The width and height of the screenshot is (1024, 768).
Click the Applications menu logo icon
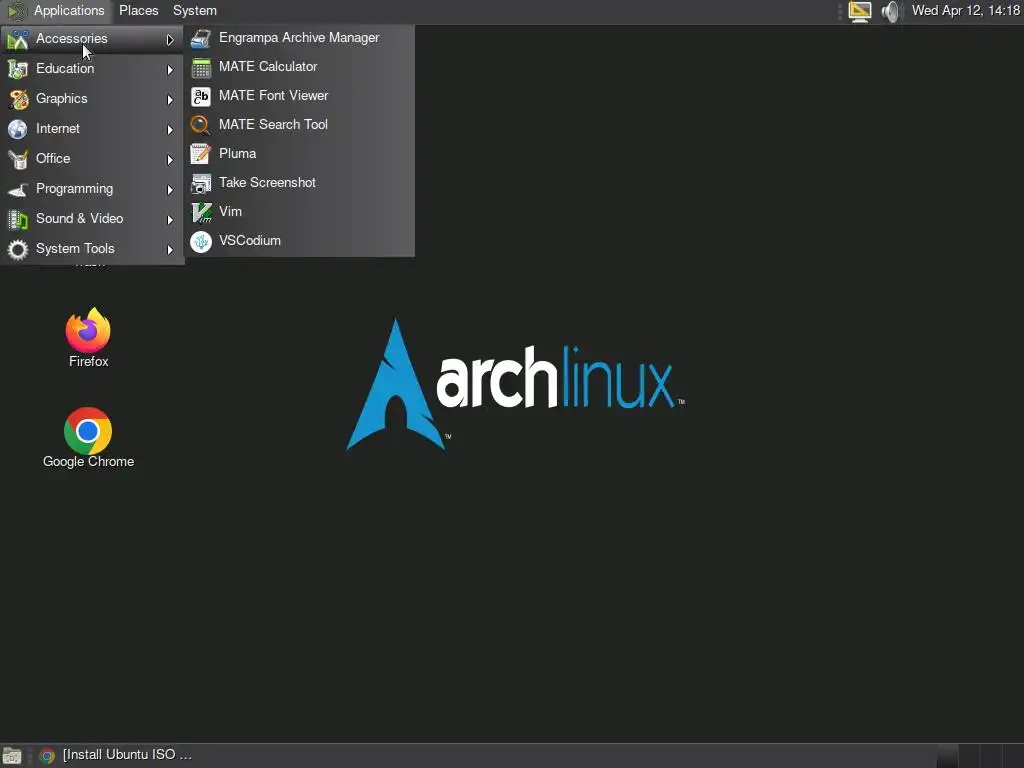[16, 11]
